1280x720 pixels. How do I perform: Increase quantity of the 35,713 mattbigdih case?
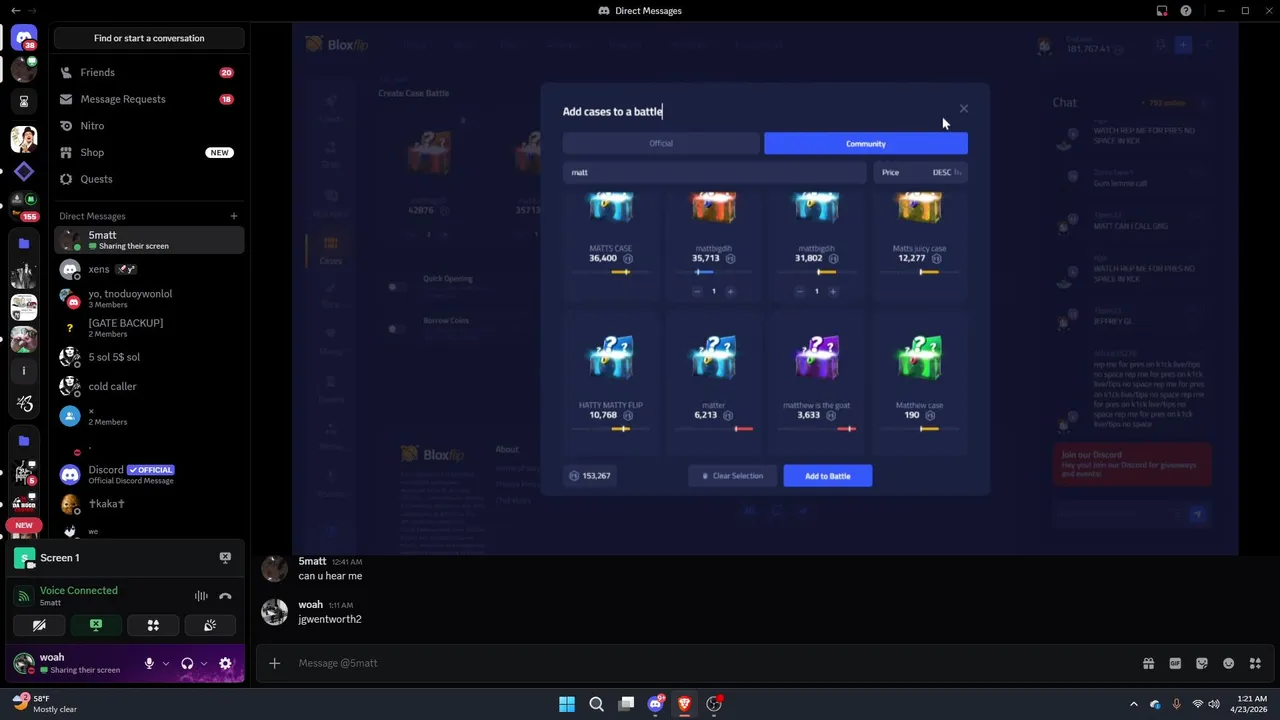[x=730, y=291]
